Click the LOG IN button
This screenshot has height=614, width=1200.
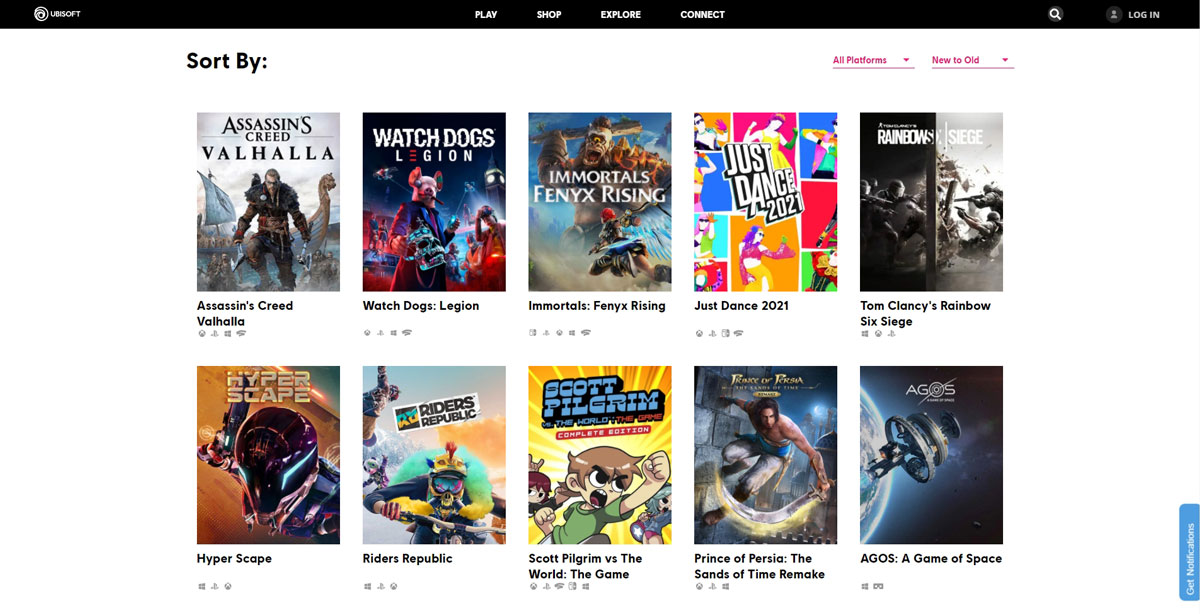[1144, 15]
